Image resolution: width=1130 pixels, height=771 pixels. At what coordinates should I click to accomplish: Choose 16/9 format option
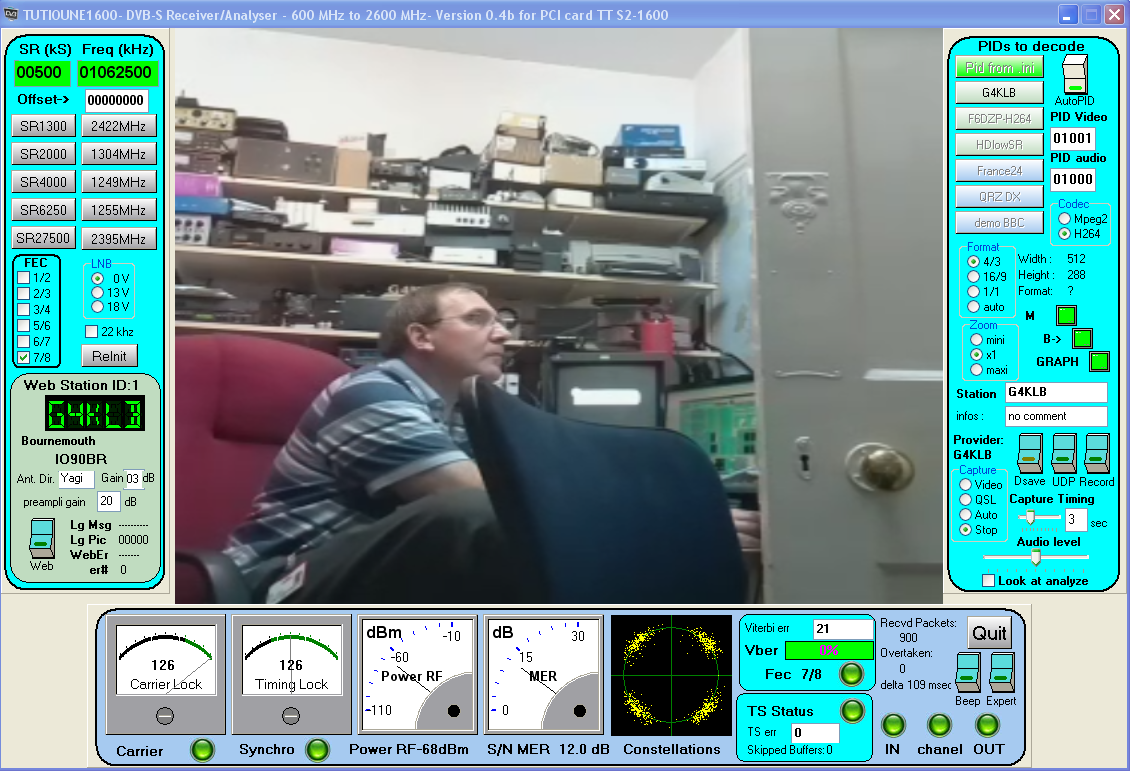(974, 276)
